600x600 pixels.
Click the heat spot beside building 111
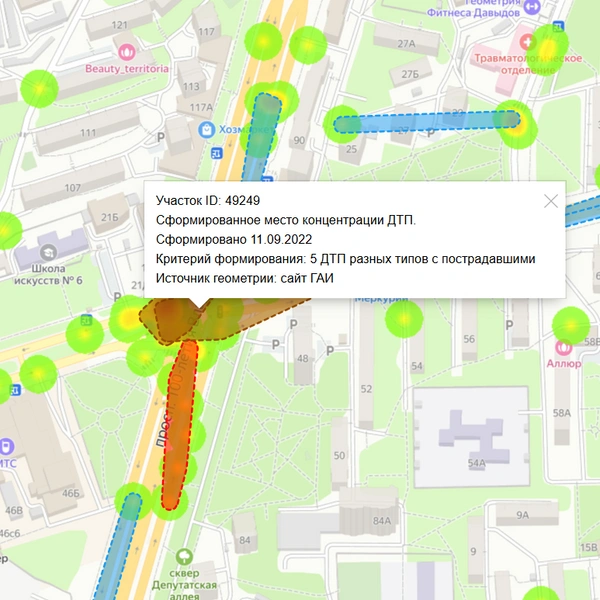[x=39, y=88]
